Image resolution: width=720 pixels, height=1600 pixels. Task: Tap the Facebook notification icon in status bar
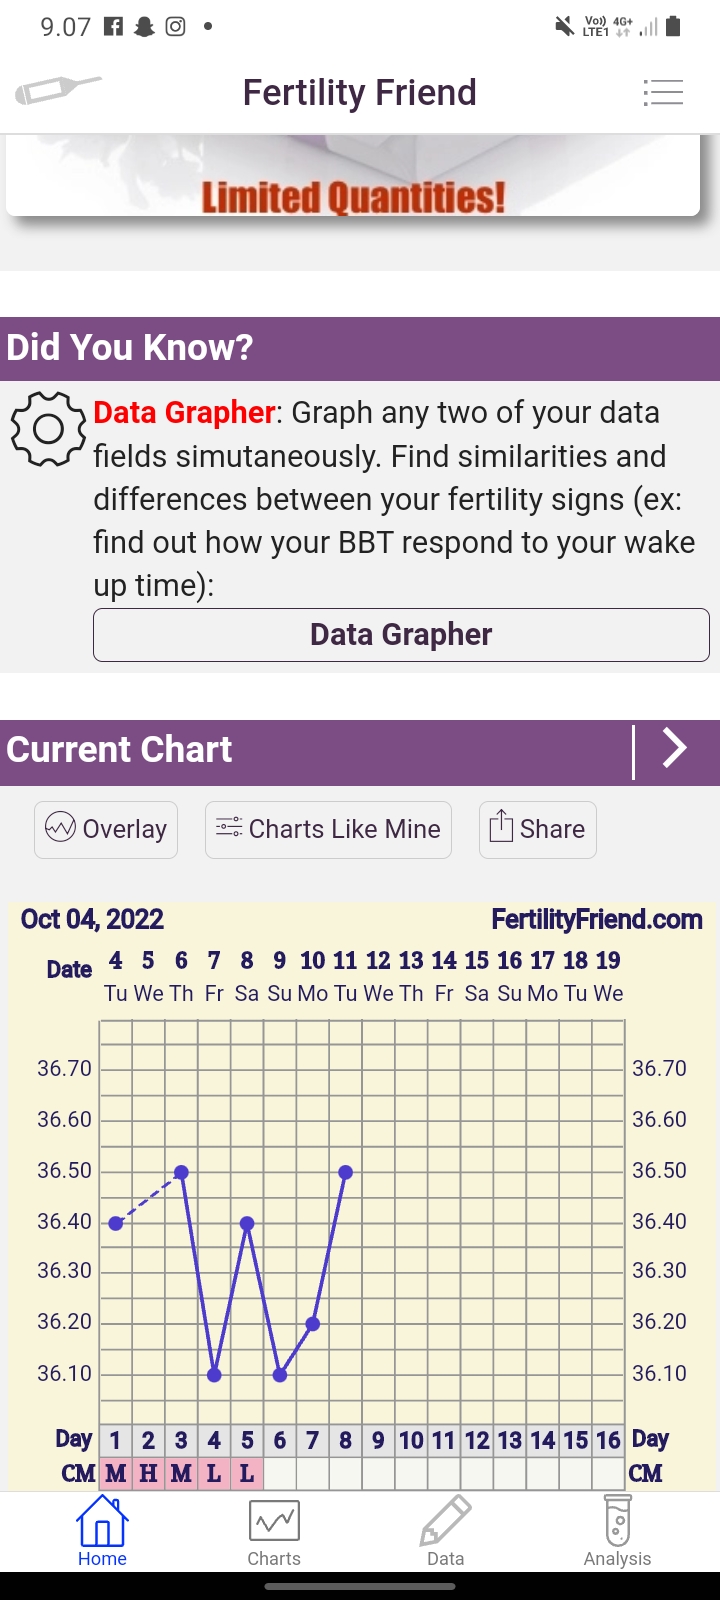point(114,27)
